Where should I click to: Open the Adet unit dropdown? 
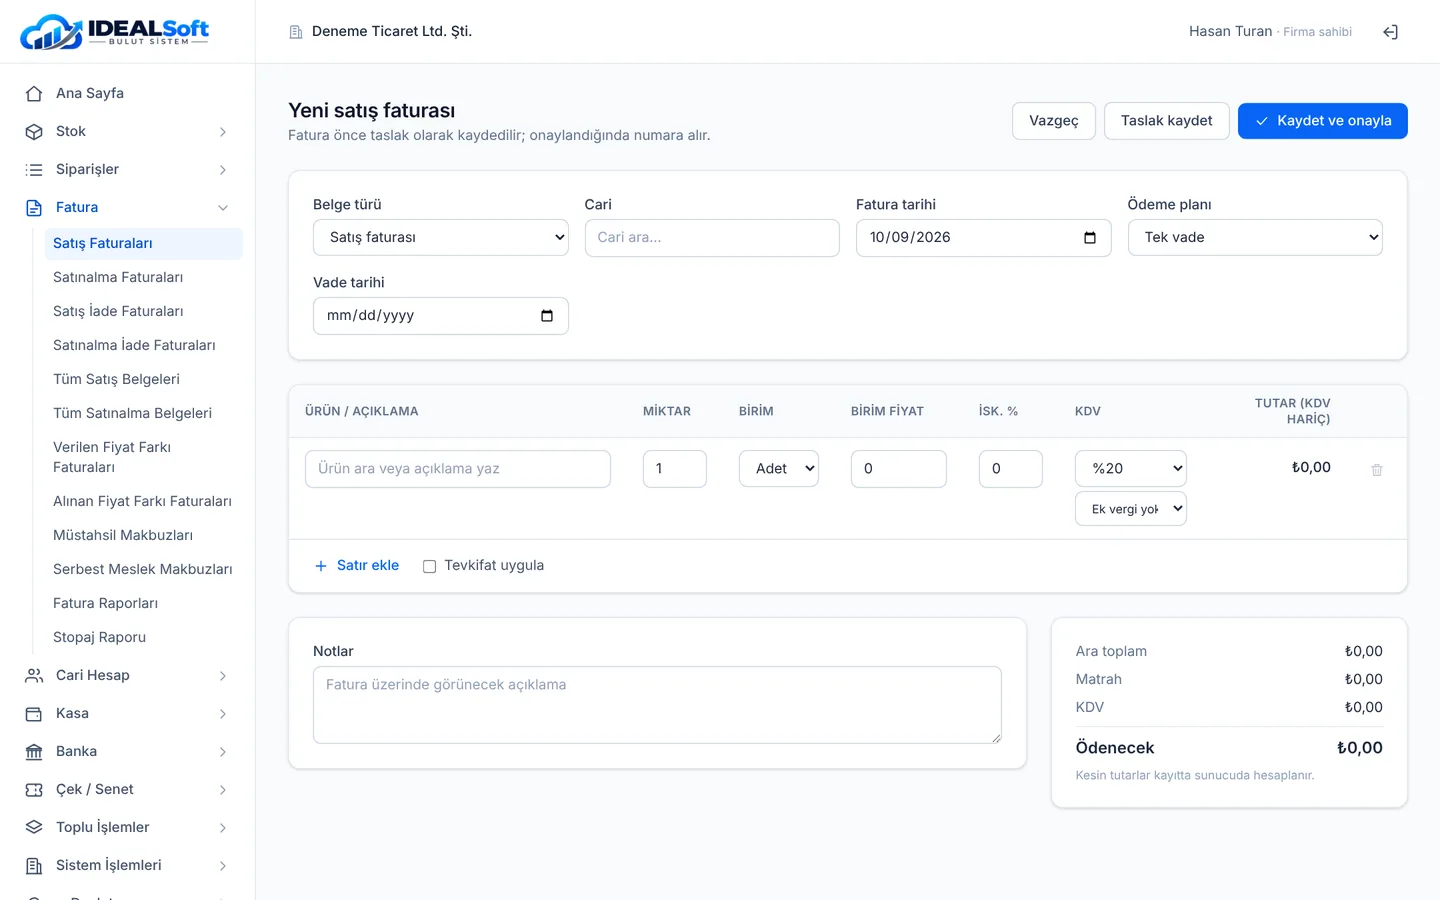pos(779,469)
